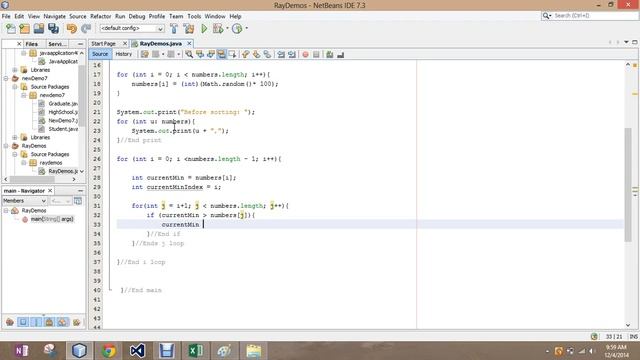640x360 pixels.
Task: Click the Search (Ctrl+I) field
Action: click(x=590, y=16)
